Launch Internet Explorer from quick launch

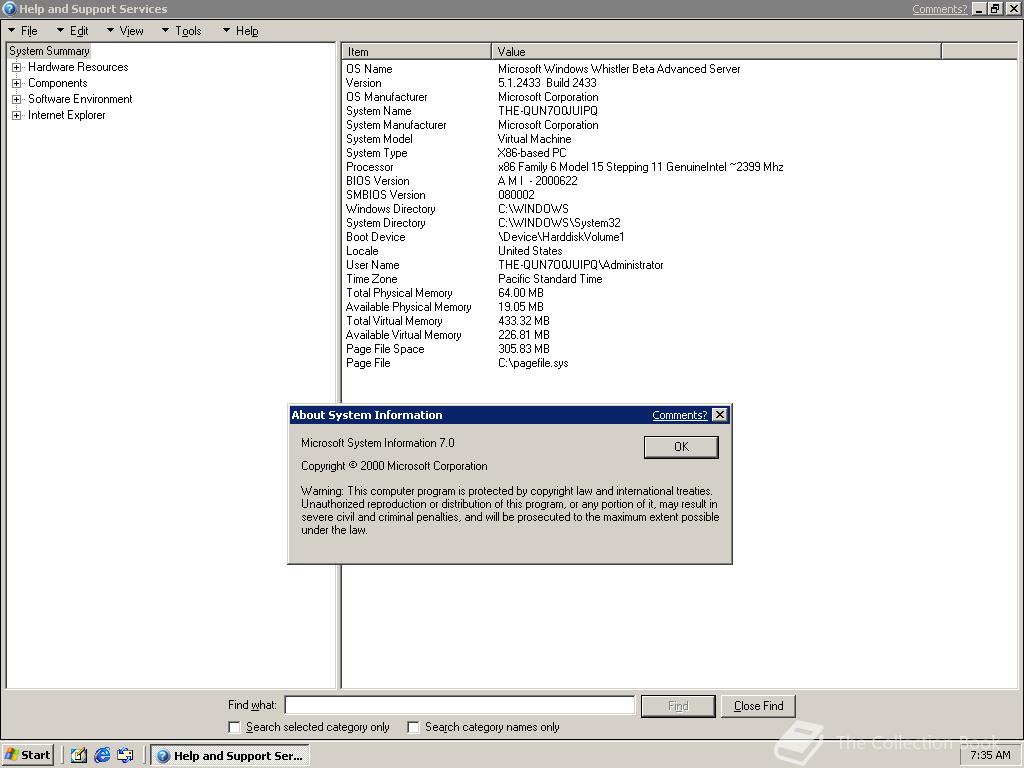[x=102, y=755]
